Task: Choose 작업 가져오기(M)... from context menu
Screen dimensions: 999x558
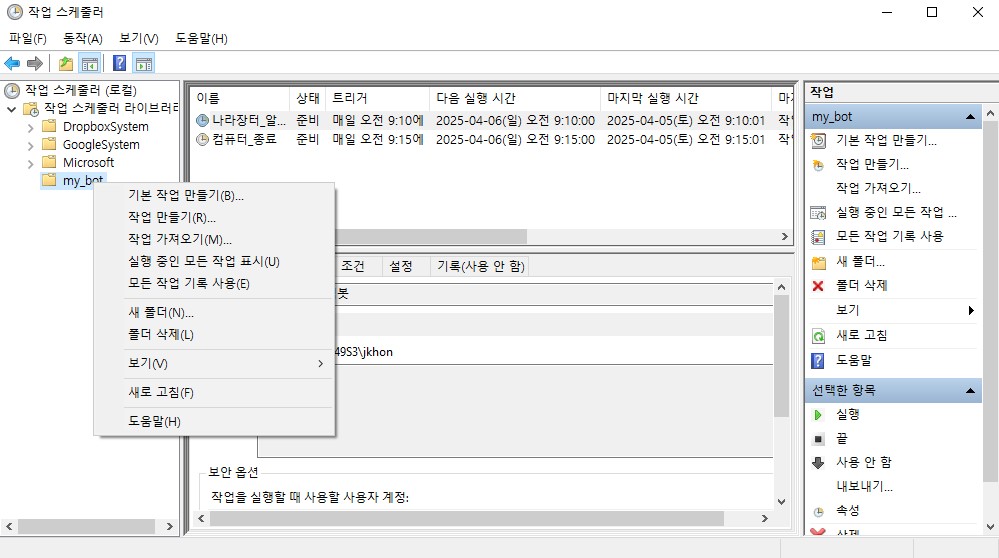Action: [214, 239]
